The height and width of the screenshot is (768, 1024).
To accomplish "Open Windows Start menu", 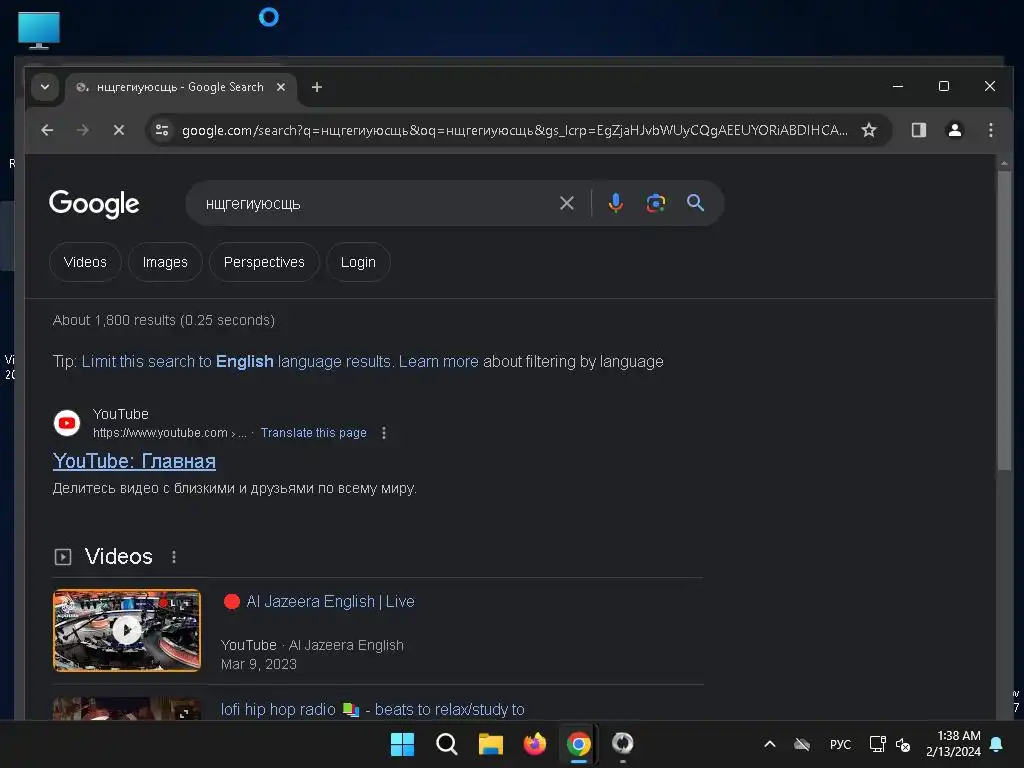I will click(x=402, y=744).
